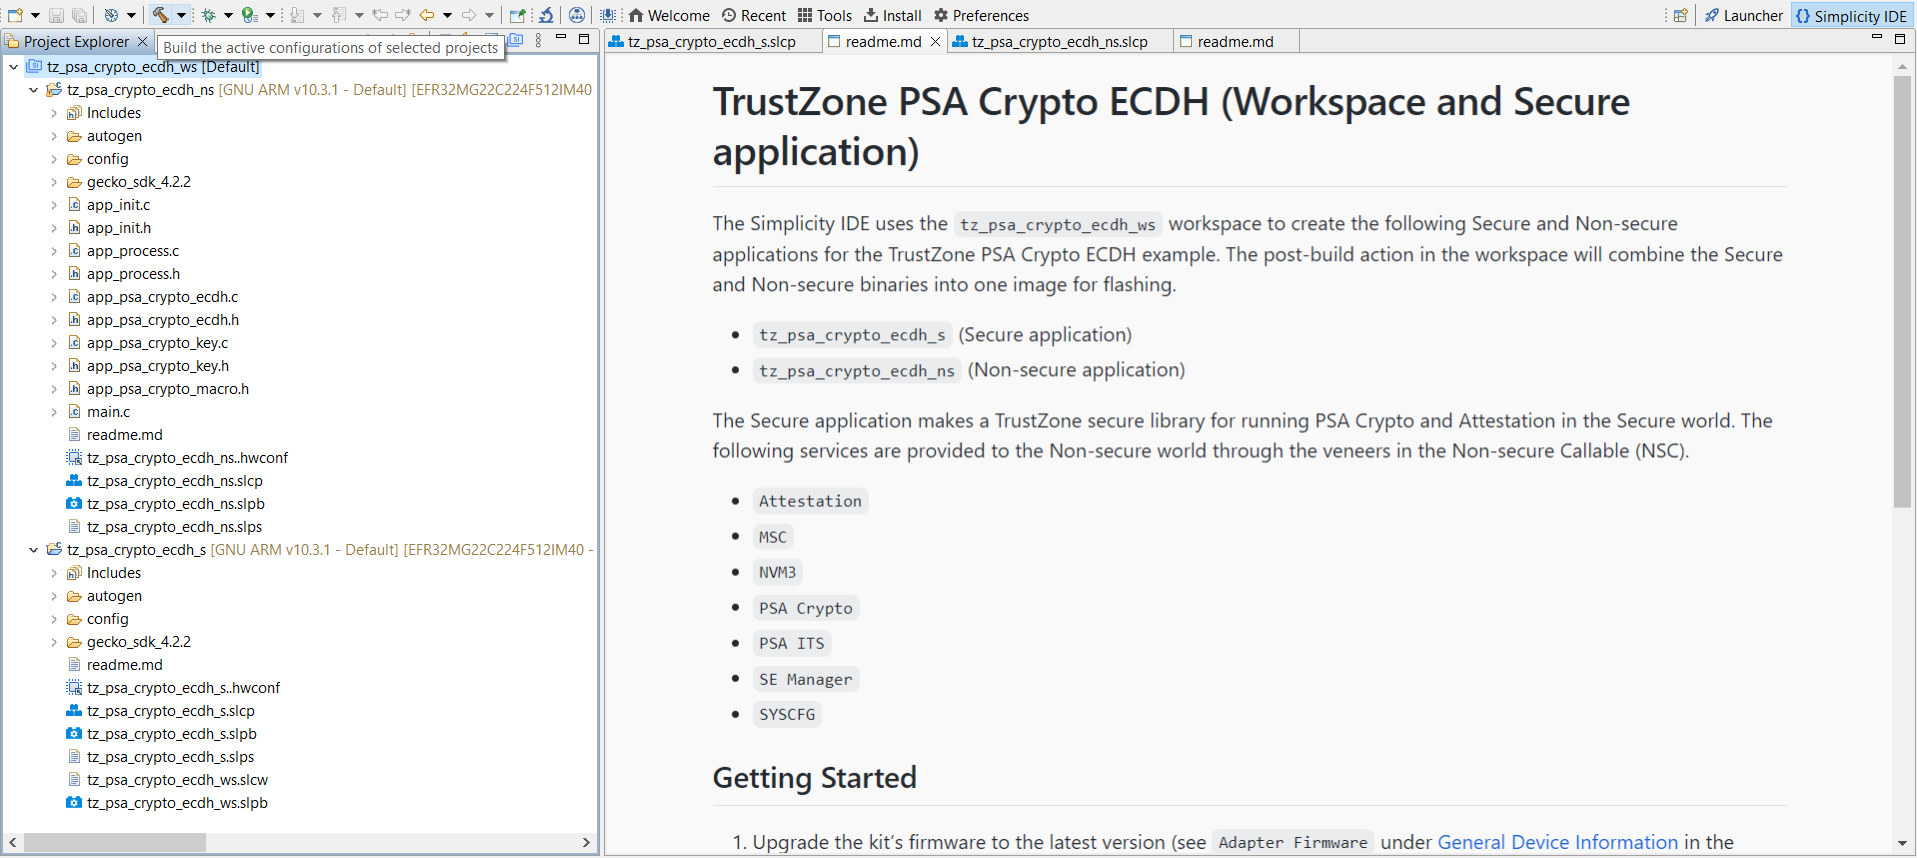
Task: Open the Build configurations dropdown arrow
Action: coord(181,15)
